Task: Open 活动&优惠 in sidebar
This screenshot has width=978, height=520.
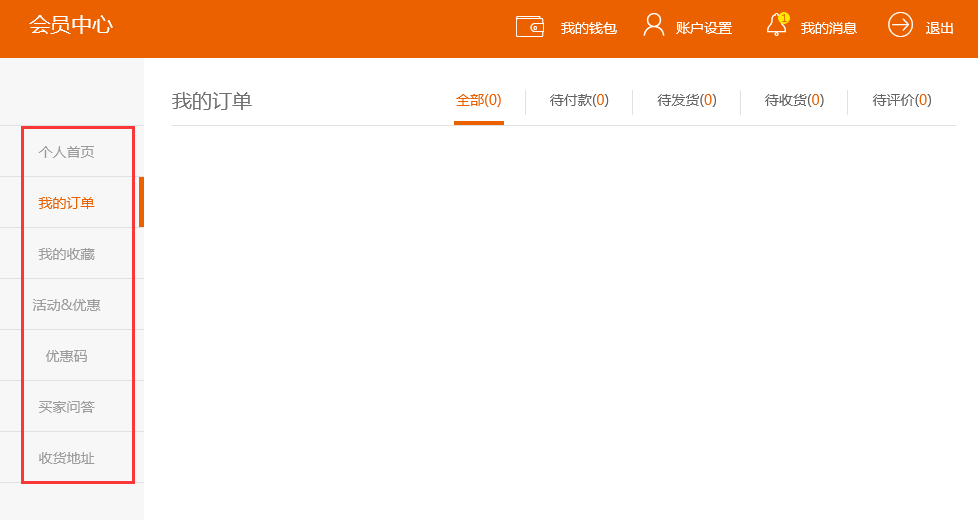Action: click(66, 305)
